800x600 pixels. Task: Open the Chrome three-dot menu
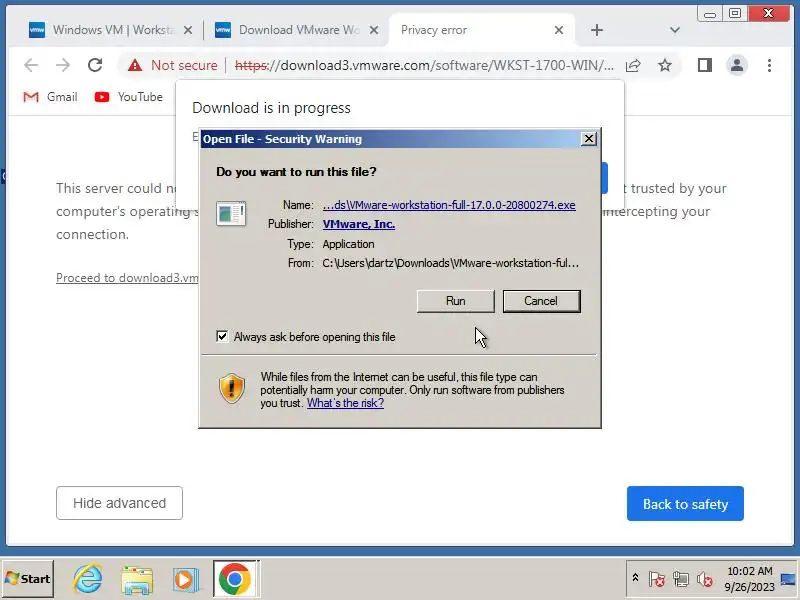pyautogui.click(x=769, y=65)
